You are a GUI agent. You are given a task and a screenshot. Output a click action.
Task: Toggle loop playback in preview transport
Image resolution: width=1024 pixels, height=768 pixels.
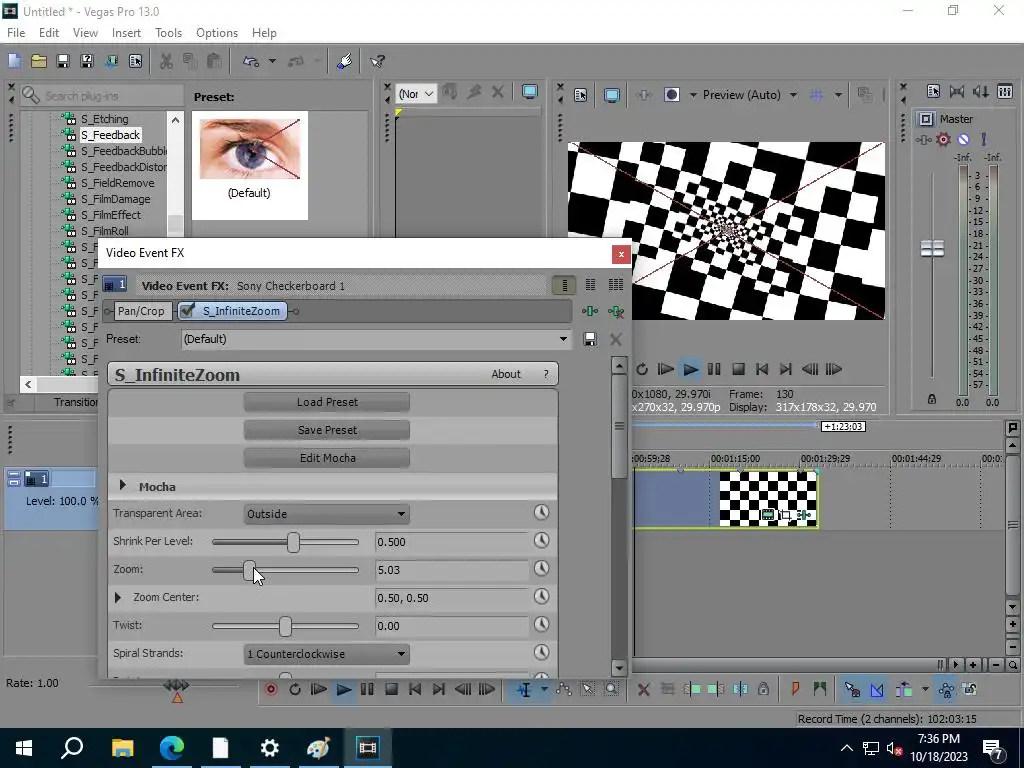[x=642, y=369]
